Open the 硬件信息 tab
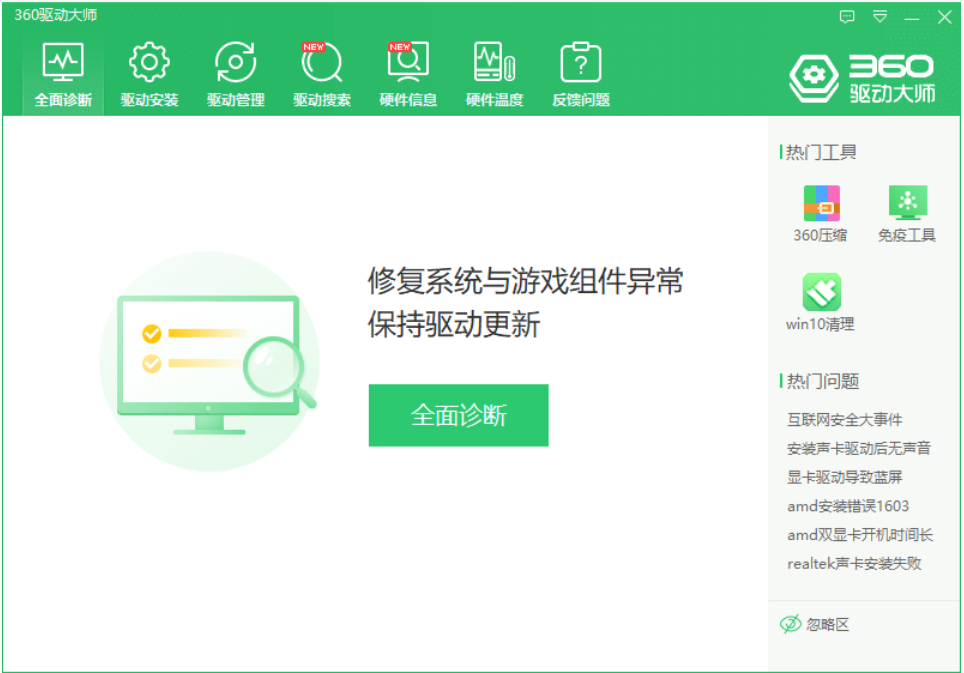Viewport: 964px width, 673px height. click(x=408, y=76)
